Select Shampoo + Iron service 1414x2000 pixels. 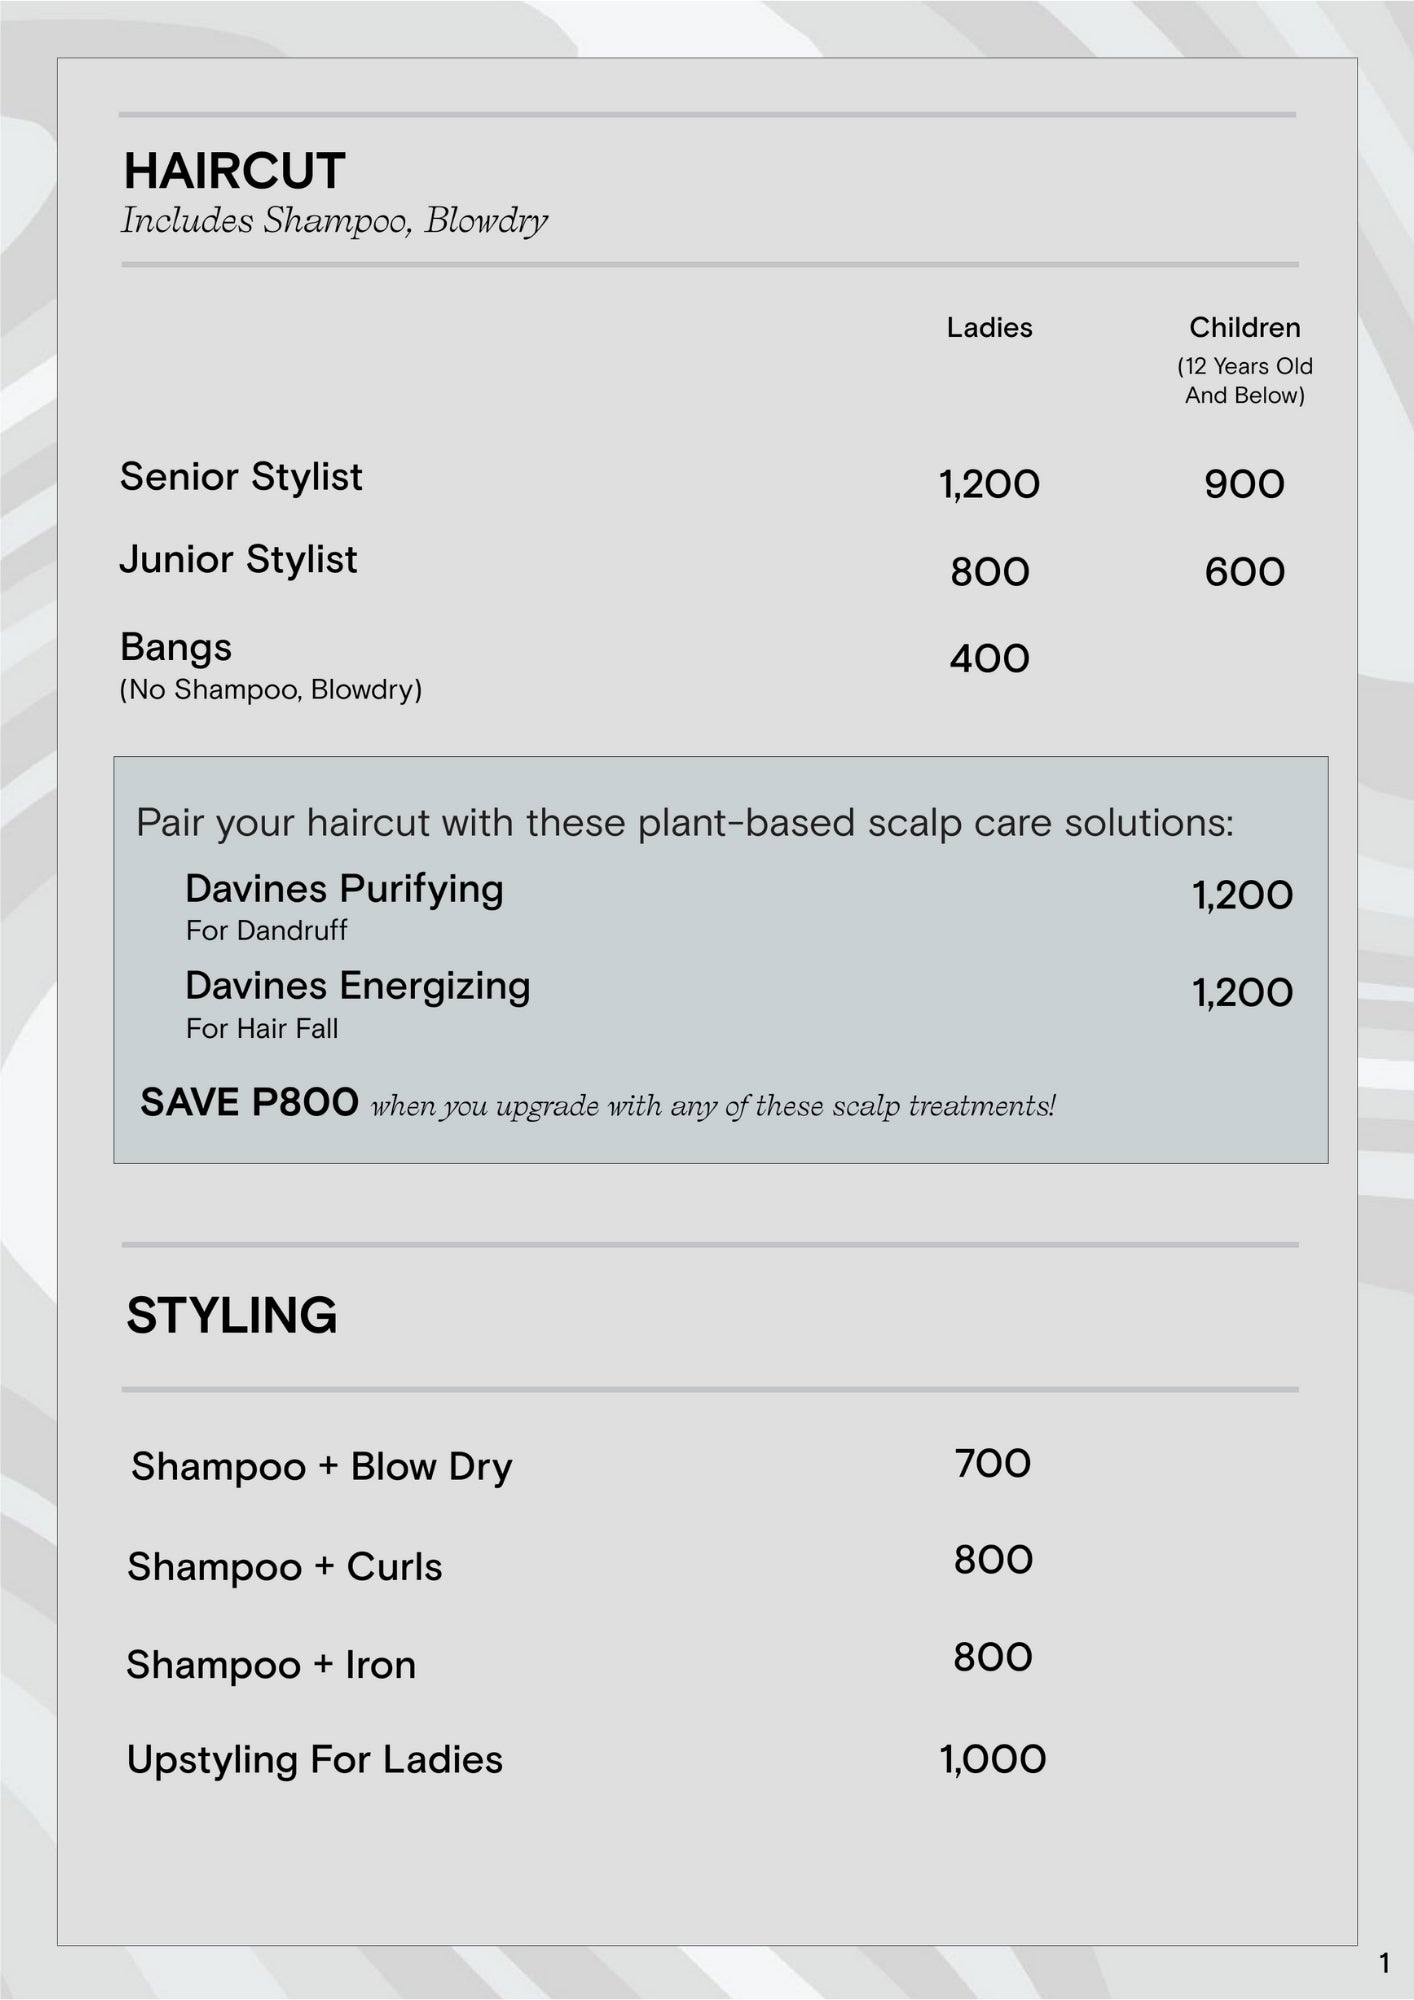(271, 1665)
